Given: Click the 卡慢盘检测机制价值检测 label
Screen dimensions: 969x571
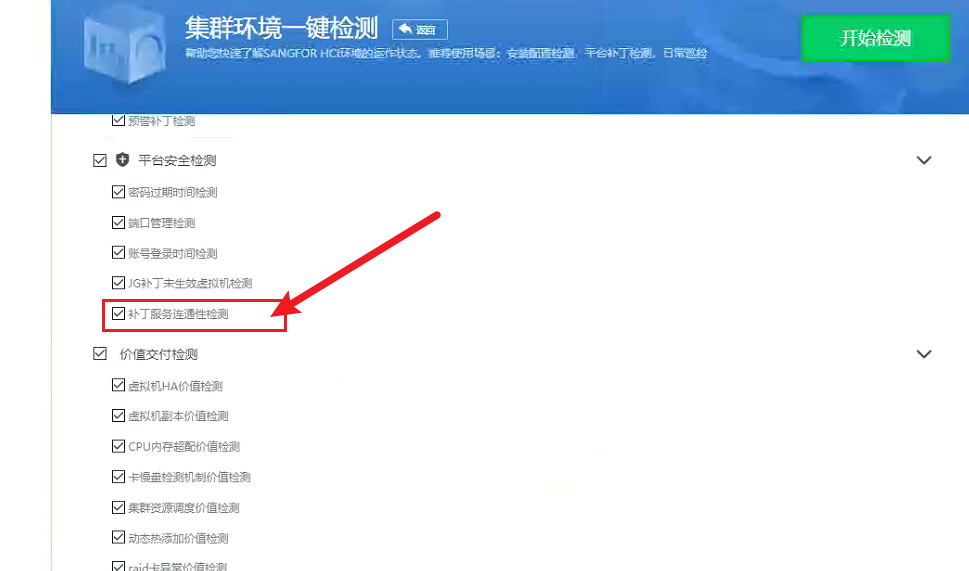Looking at the screenshot, I should click(189, 477).
